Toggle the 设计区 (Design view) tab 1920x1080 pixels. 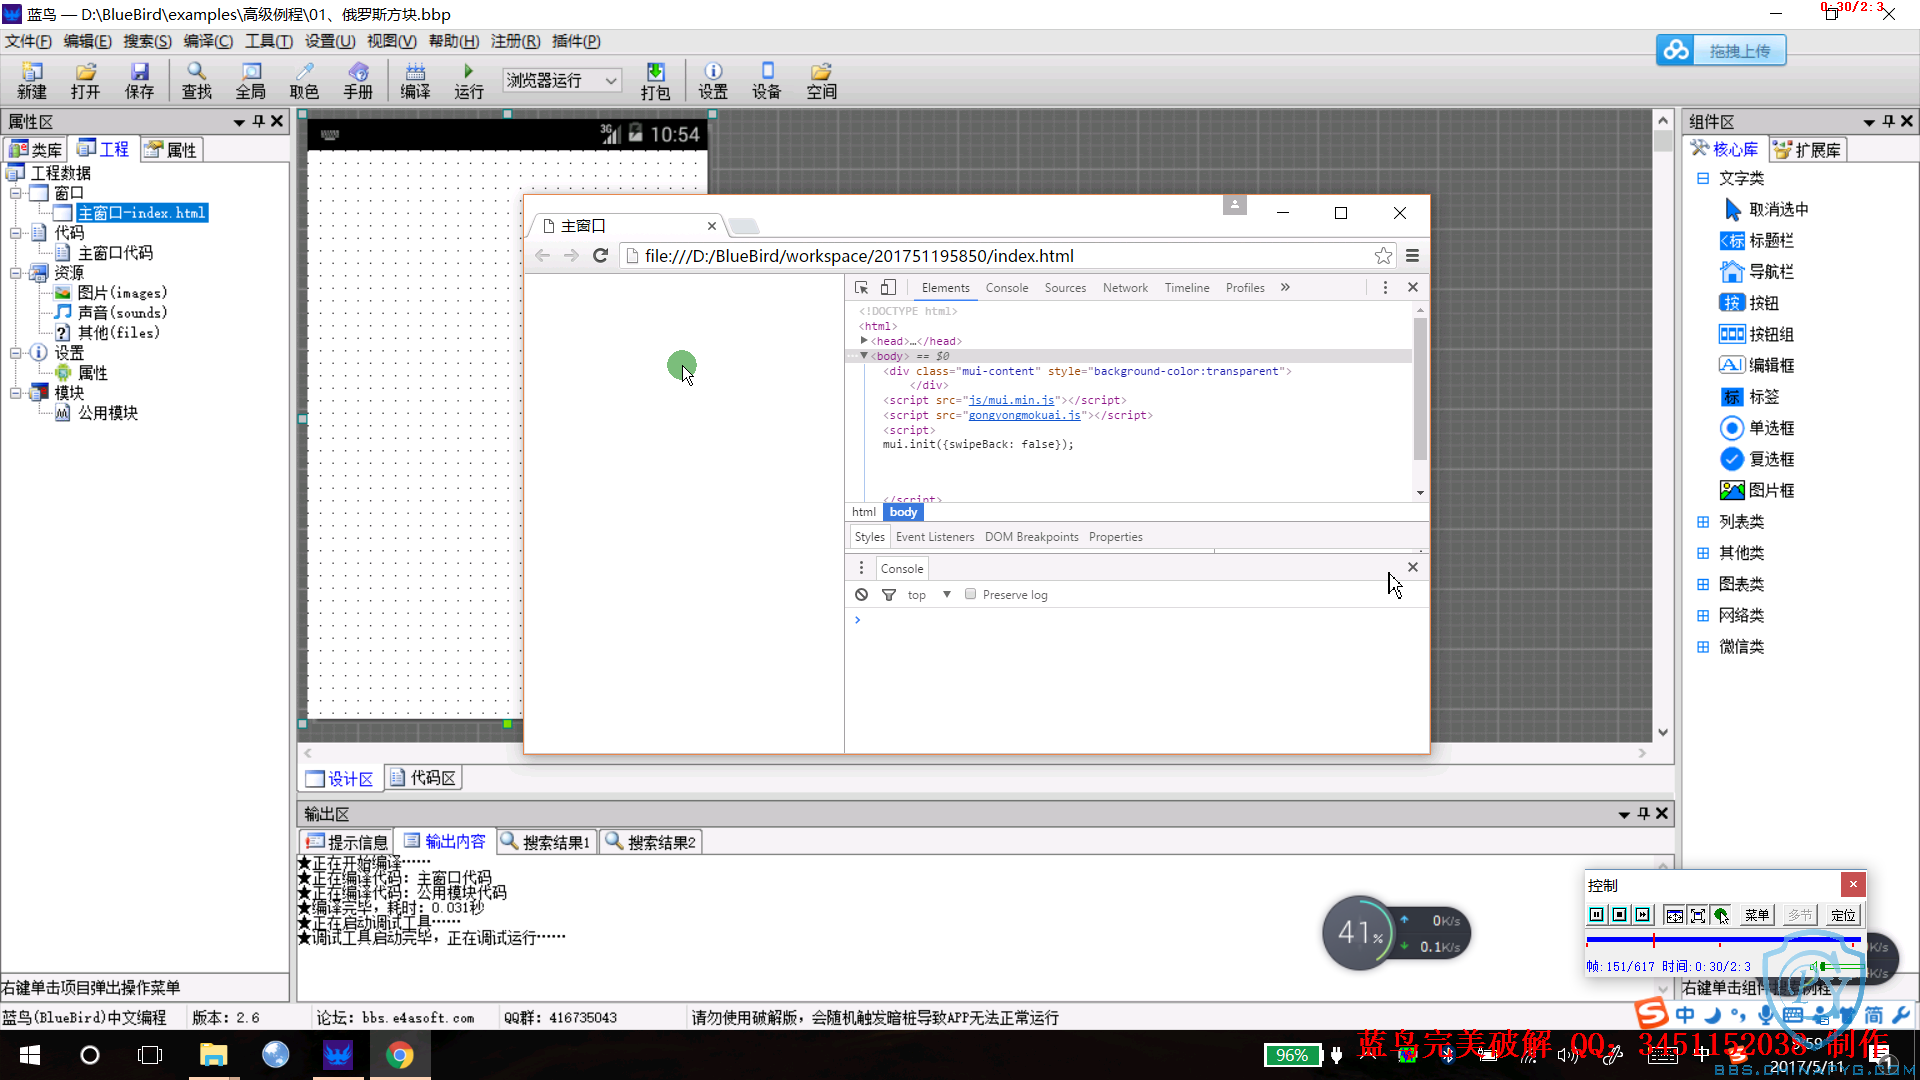tap(342, 777)
